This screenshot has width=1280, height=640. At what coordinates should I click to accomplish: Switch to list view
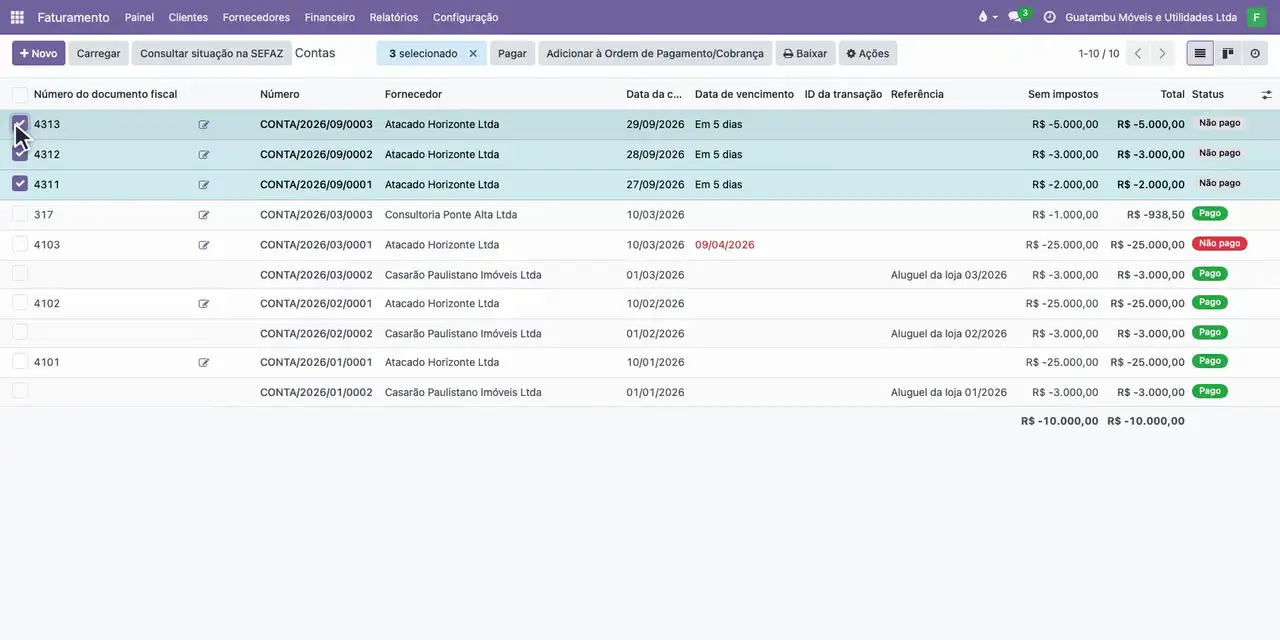pos(1200,53)
